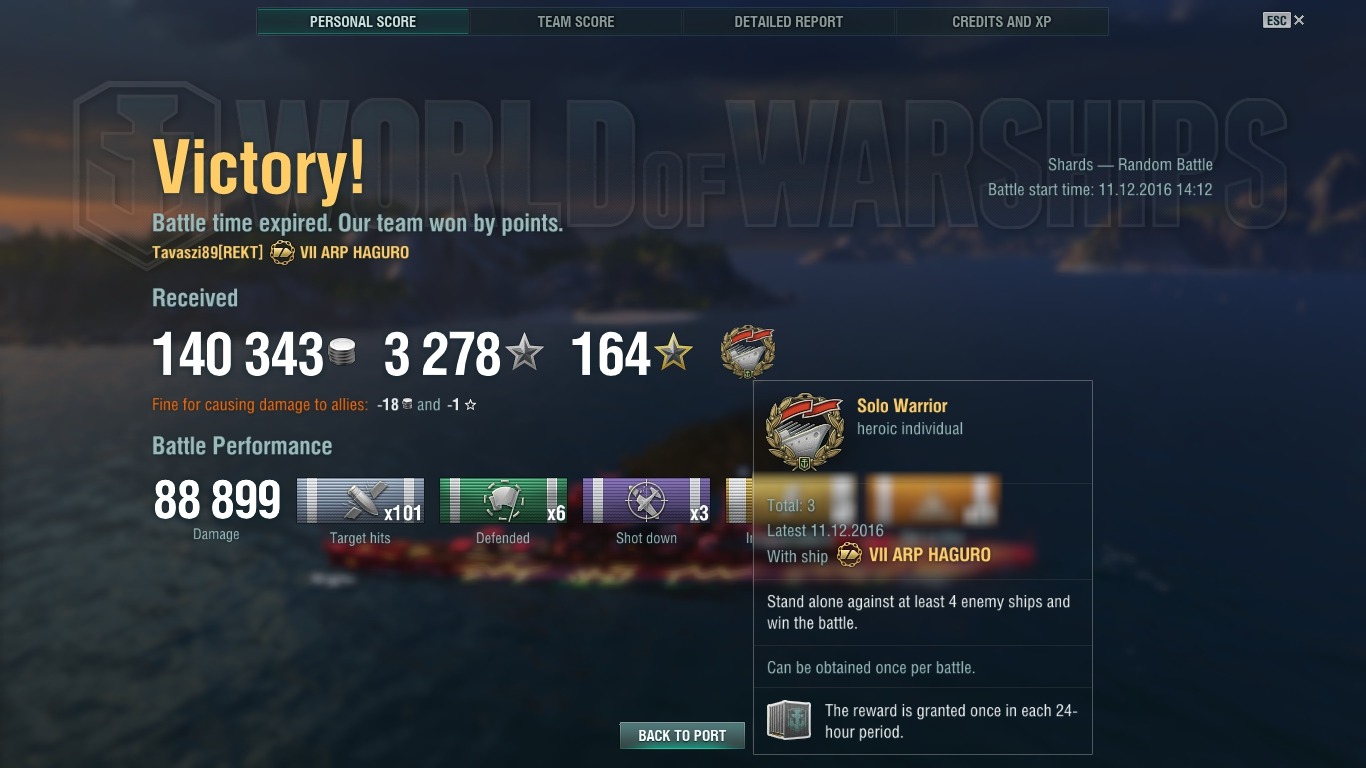
Task: Click the large Solo Warrior emblem in tooltip
Action: click(804, 432)
